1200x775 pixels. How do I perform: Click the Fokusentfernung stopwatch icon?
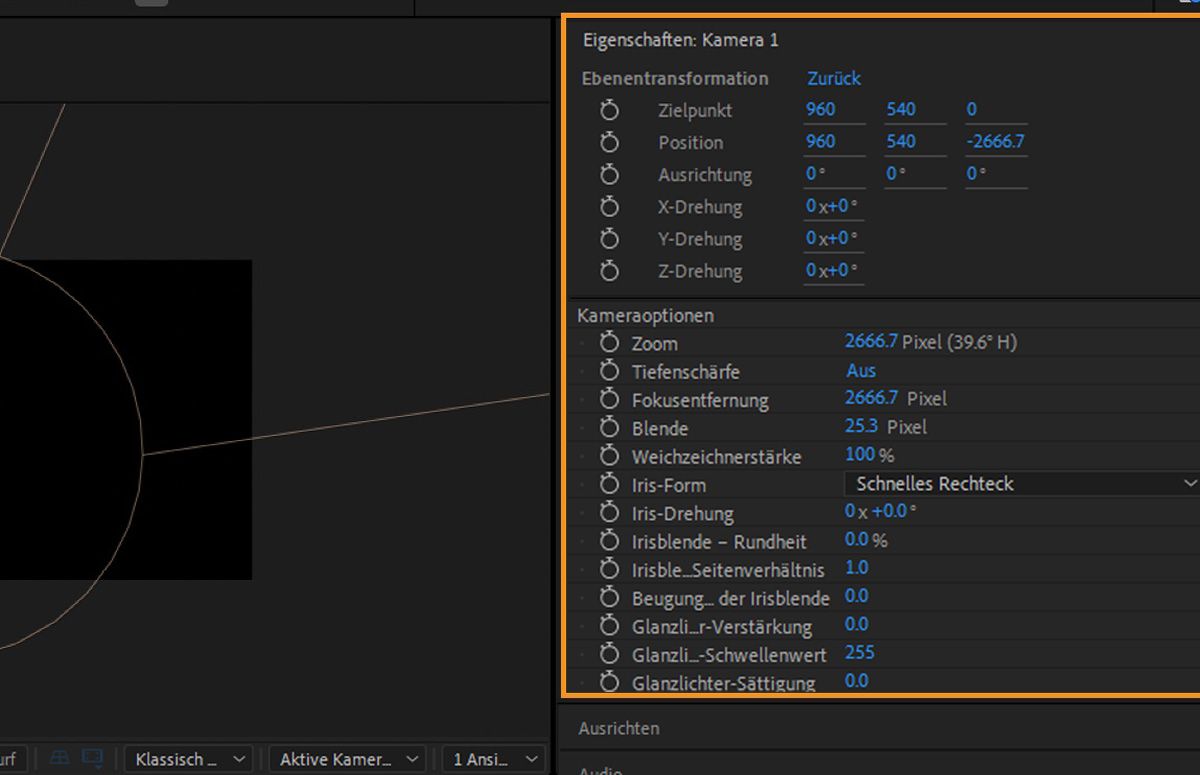click(x=610, y=400)
